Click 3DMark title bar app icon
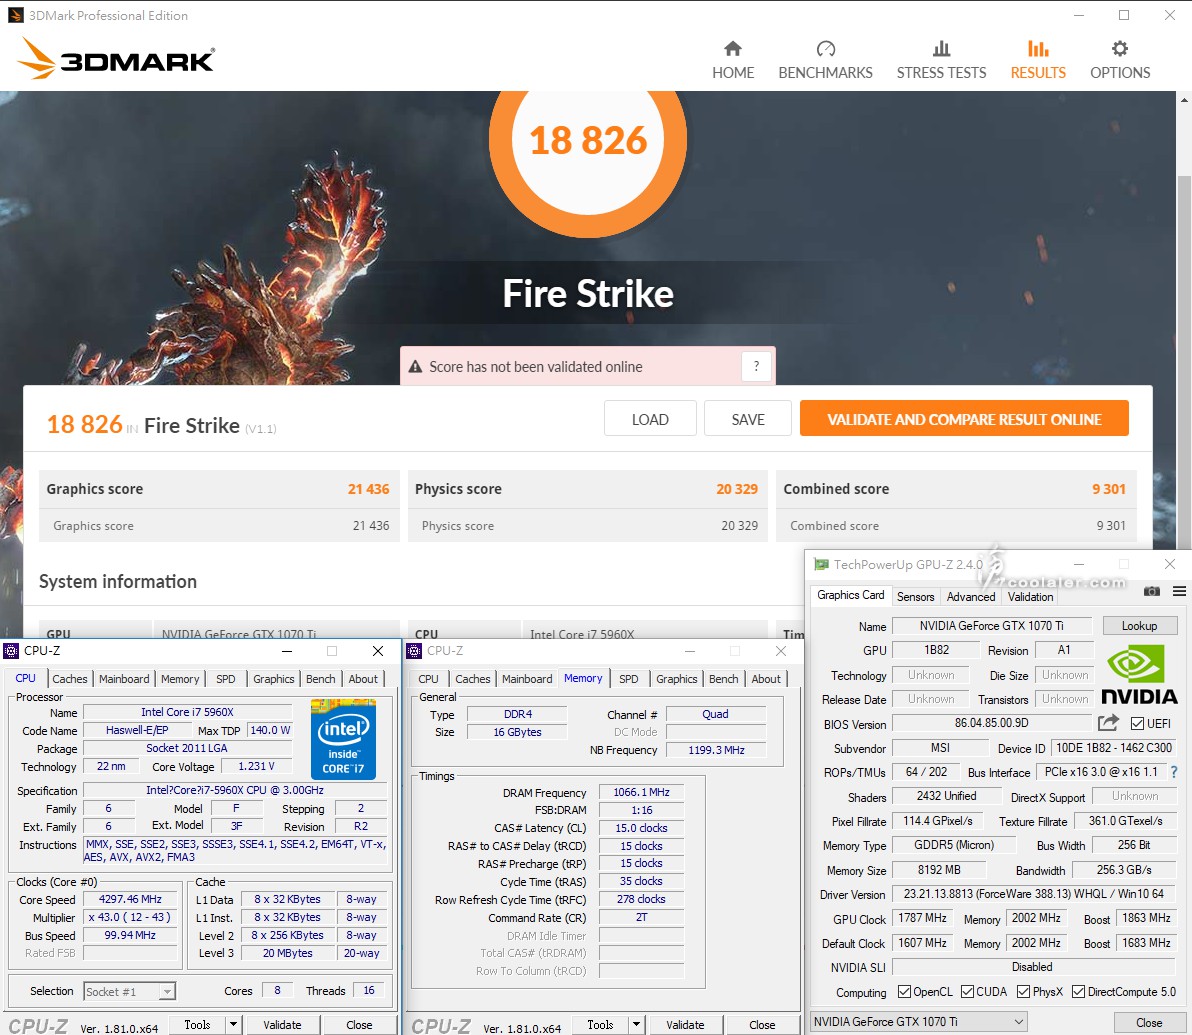The height and width of the screenshot is (1035, 1192). point(15,15)
